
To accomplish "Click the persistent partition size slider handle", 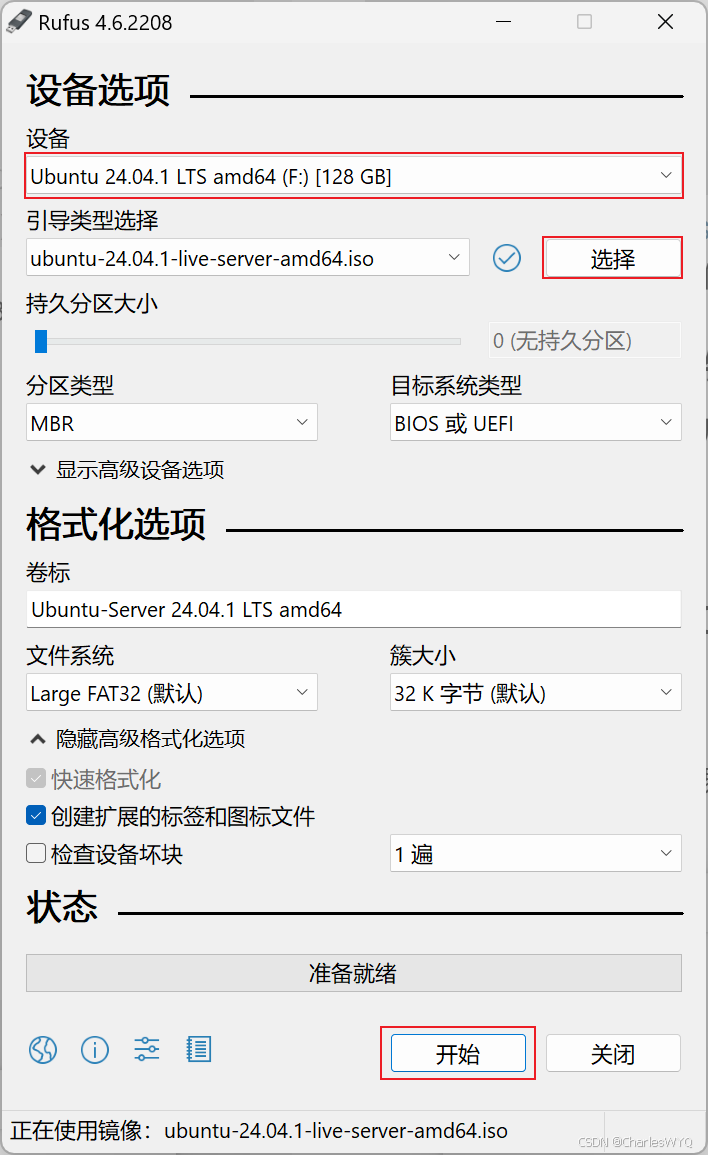I will [41, 340].
